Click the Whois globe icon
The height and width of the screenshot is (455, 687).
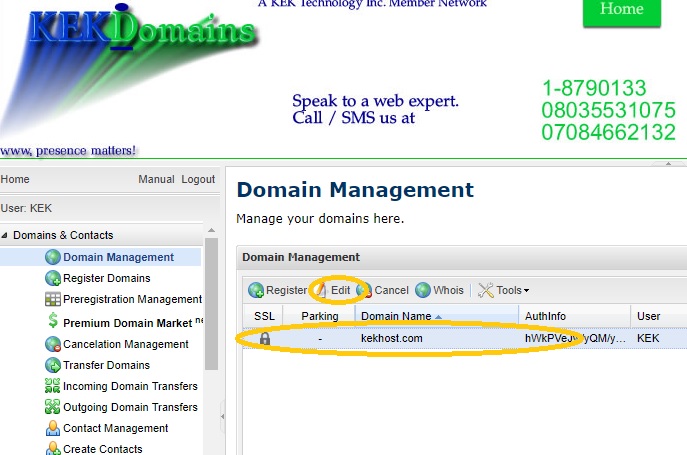[x=423, y=290]
